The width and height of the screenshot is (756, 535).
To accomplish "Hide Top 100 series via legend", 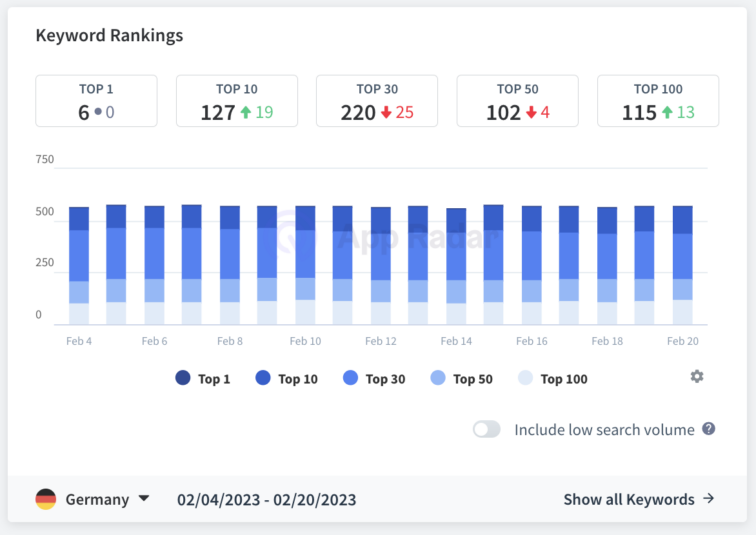I will point(553,379).
